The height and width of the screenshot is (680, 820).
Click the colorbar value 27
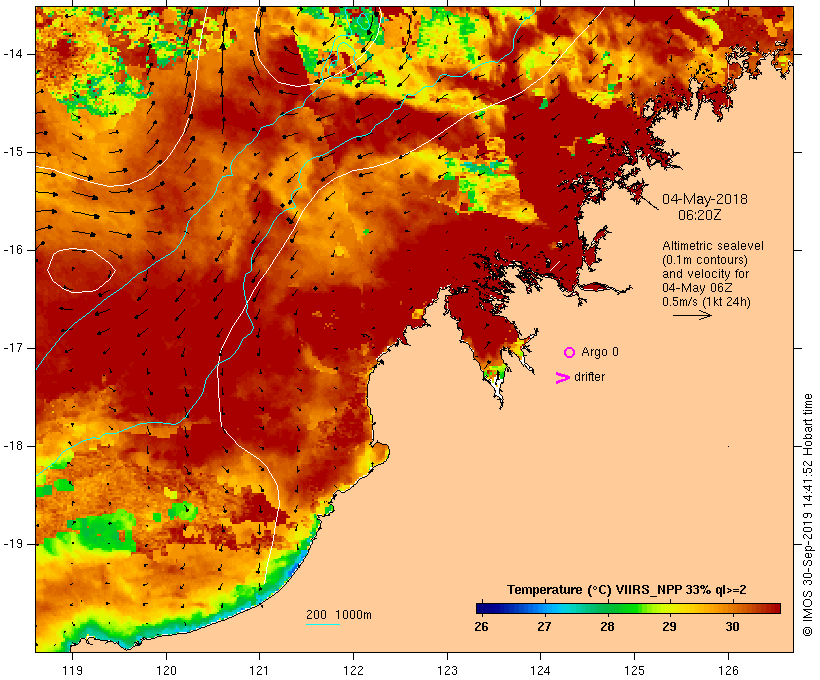(544, 627)
